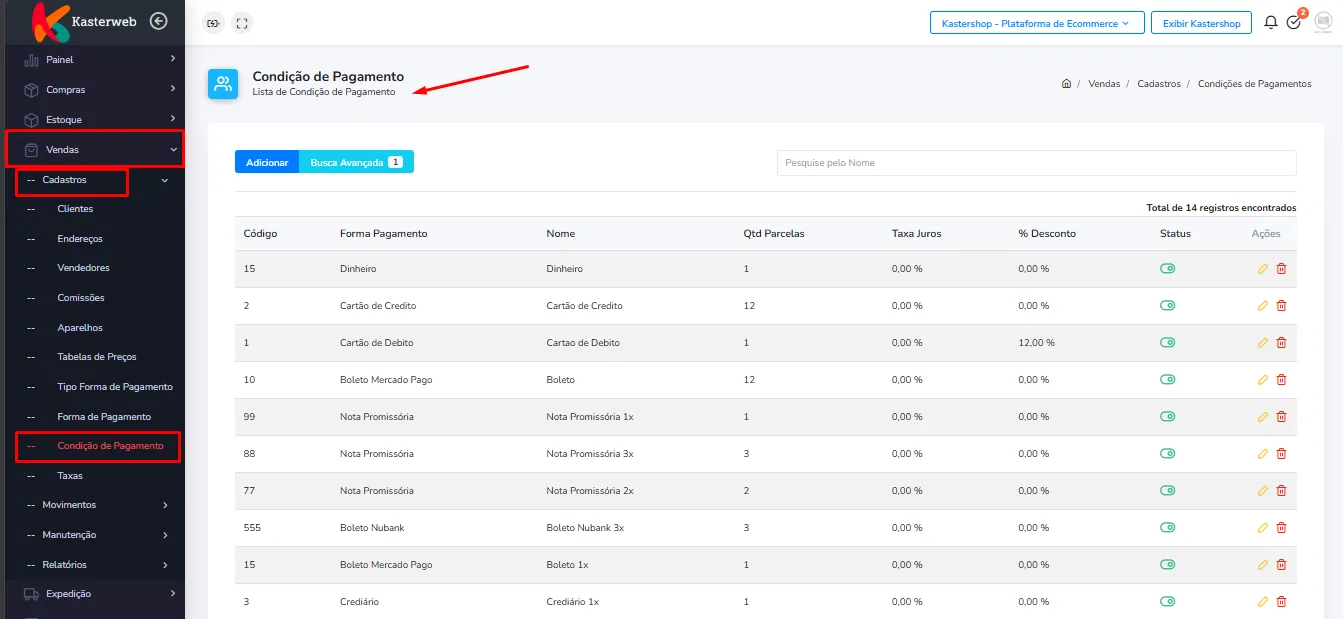The height and width of the screenshot is (619, 1343).
Task: Delete Cartão de Credito row trash icon
Action: click(x=1281, y=306)
